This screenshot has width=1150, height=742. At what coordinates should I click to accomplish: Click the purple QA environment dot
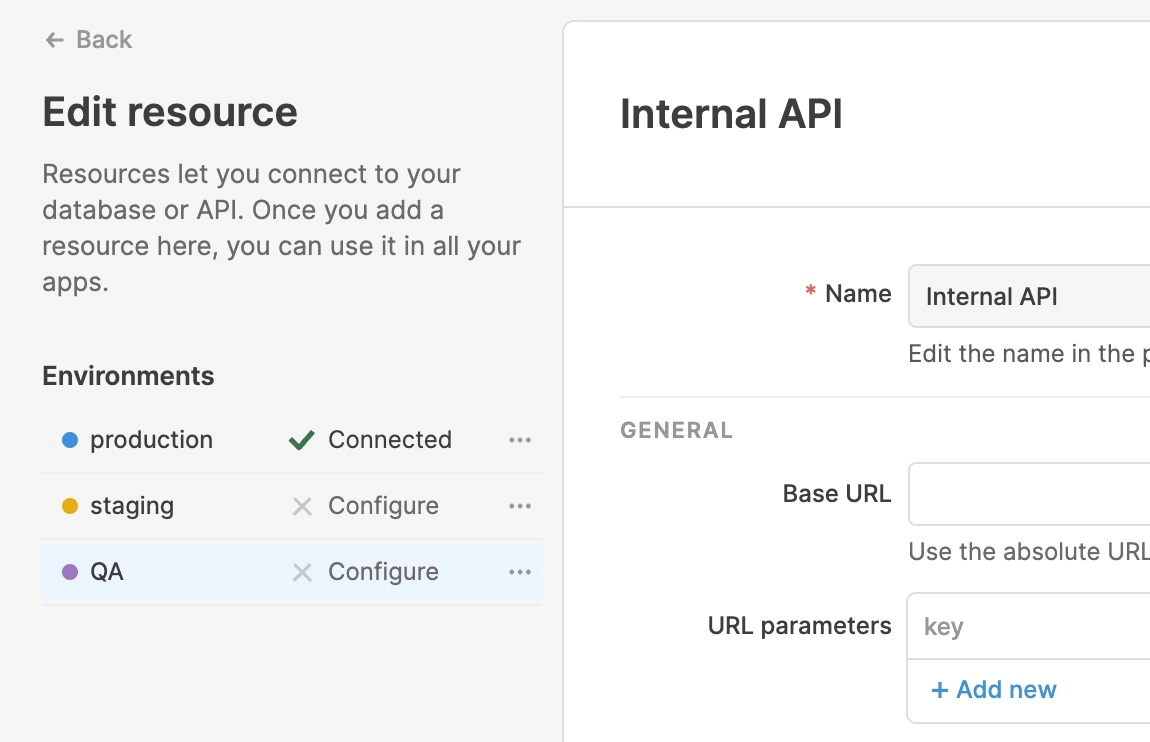(70, 572)
